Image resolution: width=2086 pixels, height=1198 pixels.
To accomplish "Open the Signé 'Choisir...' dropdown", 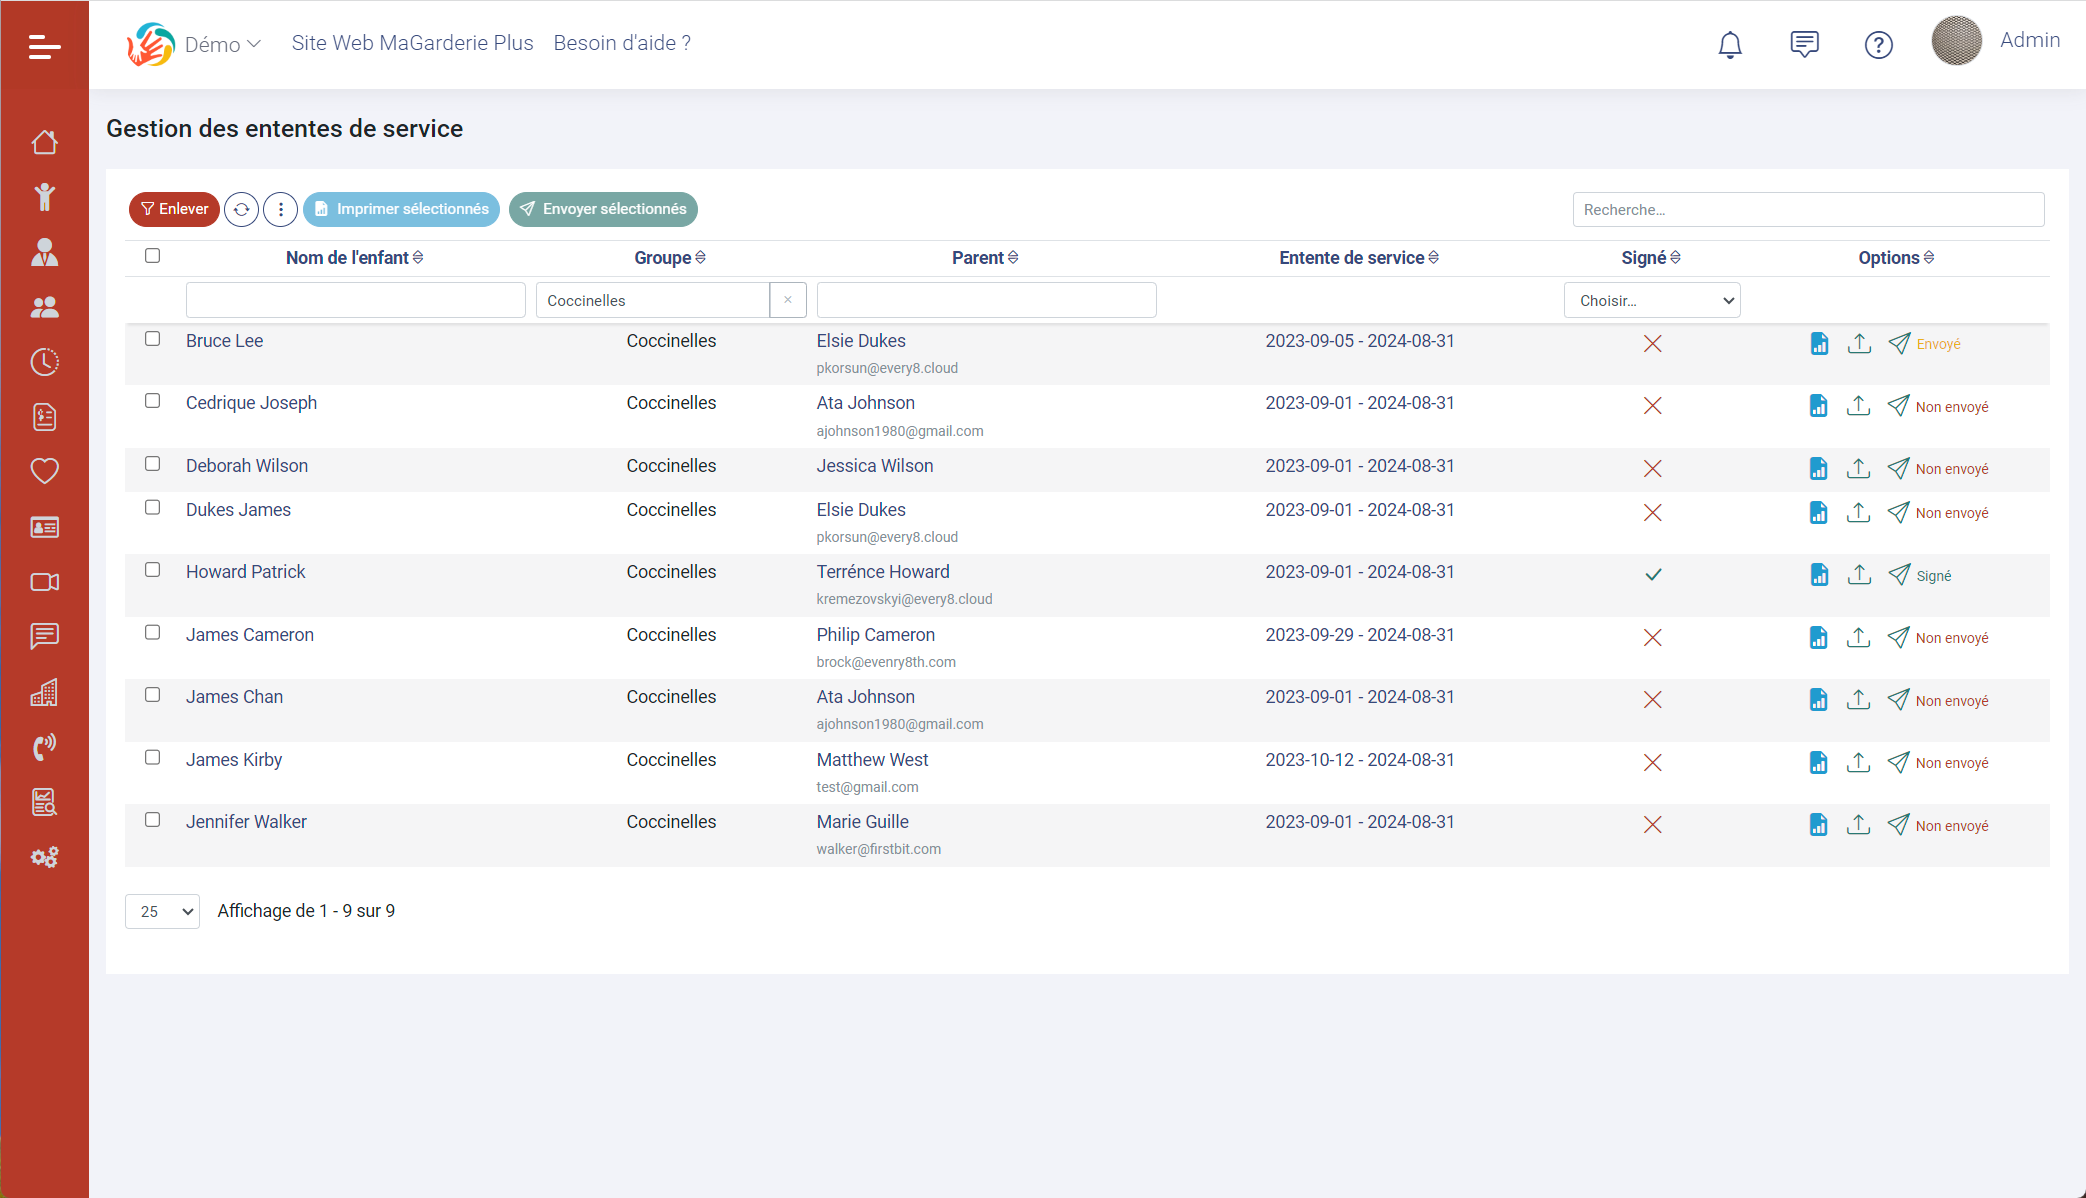I will (1652, 300).
